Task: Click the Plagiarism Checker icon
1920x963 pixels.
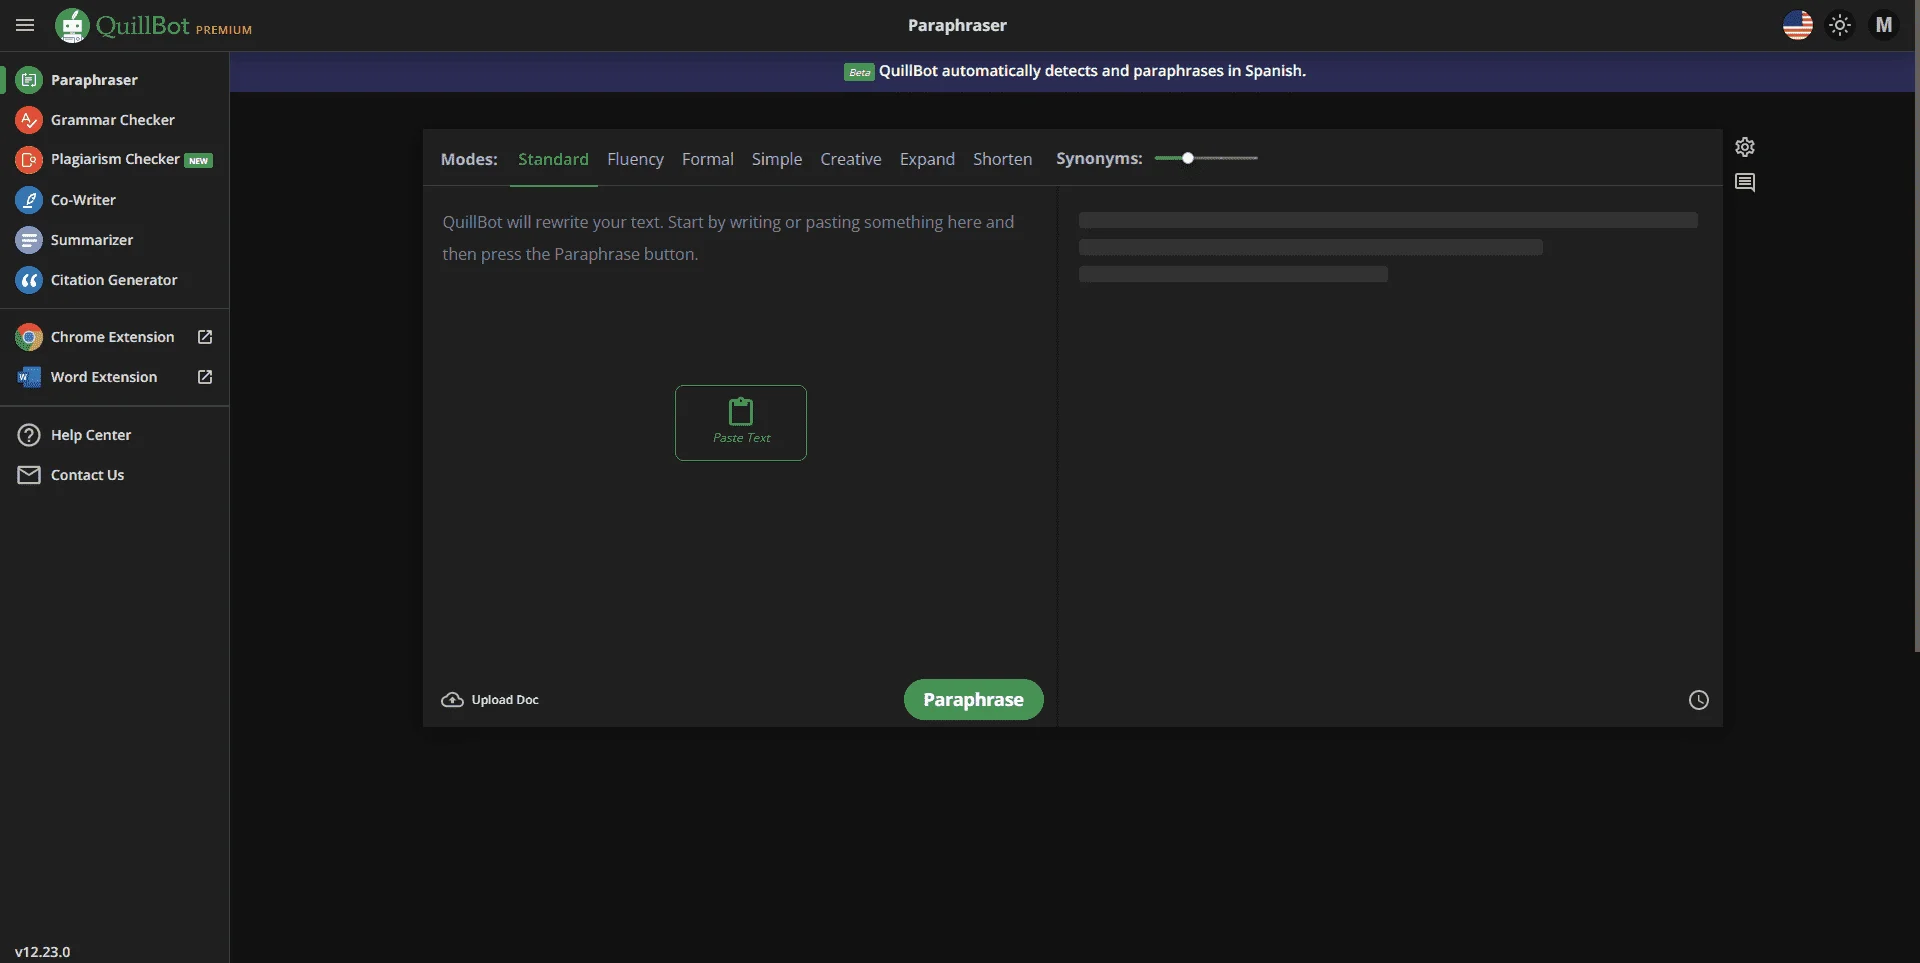Action: tap(29, 160)
